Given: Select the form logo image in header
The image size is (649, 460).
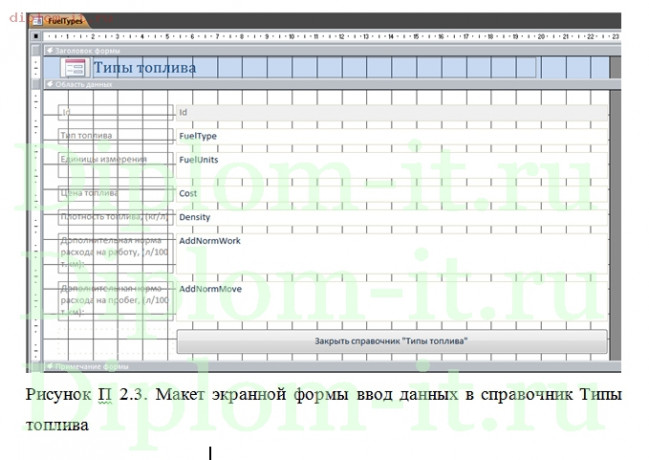Looking at the screenshot, I should [75, 67].
